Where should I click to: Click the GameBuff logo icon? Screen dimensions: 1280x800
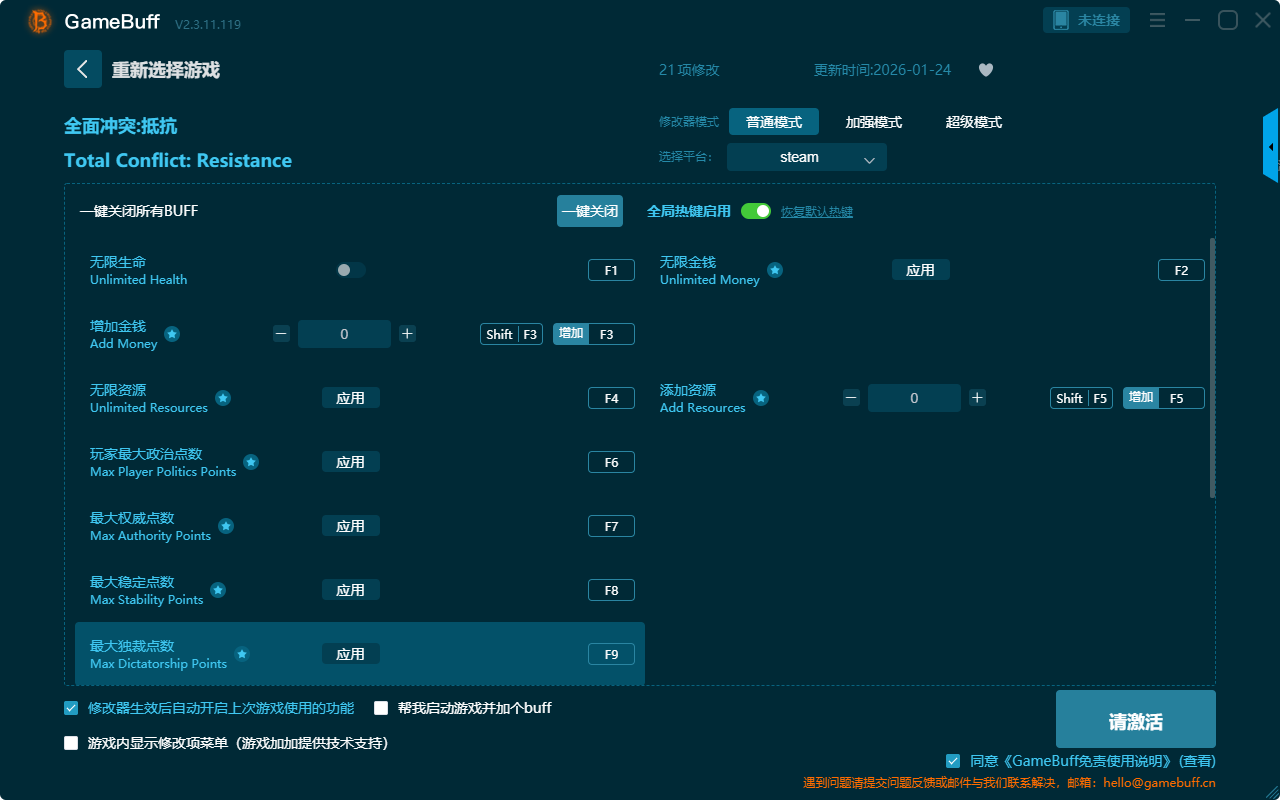click(x=40, y=21)
